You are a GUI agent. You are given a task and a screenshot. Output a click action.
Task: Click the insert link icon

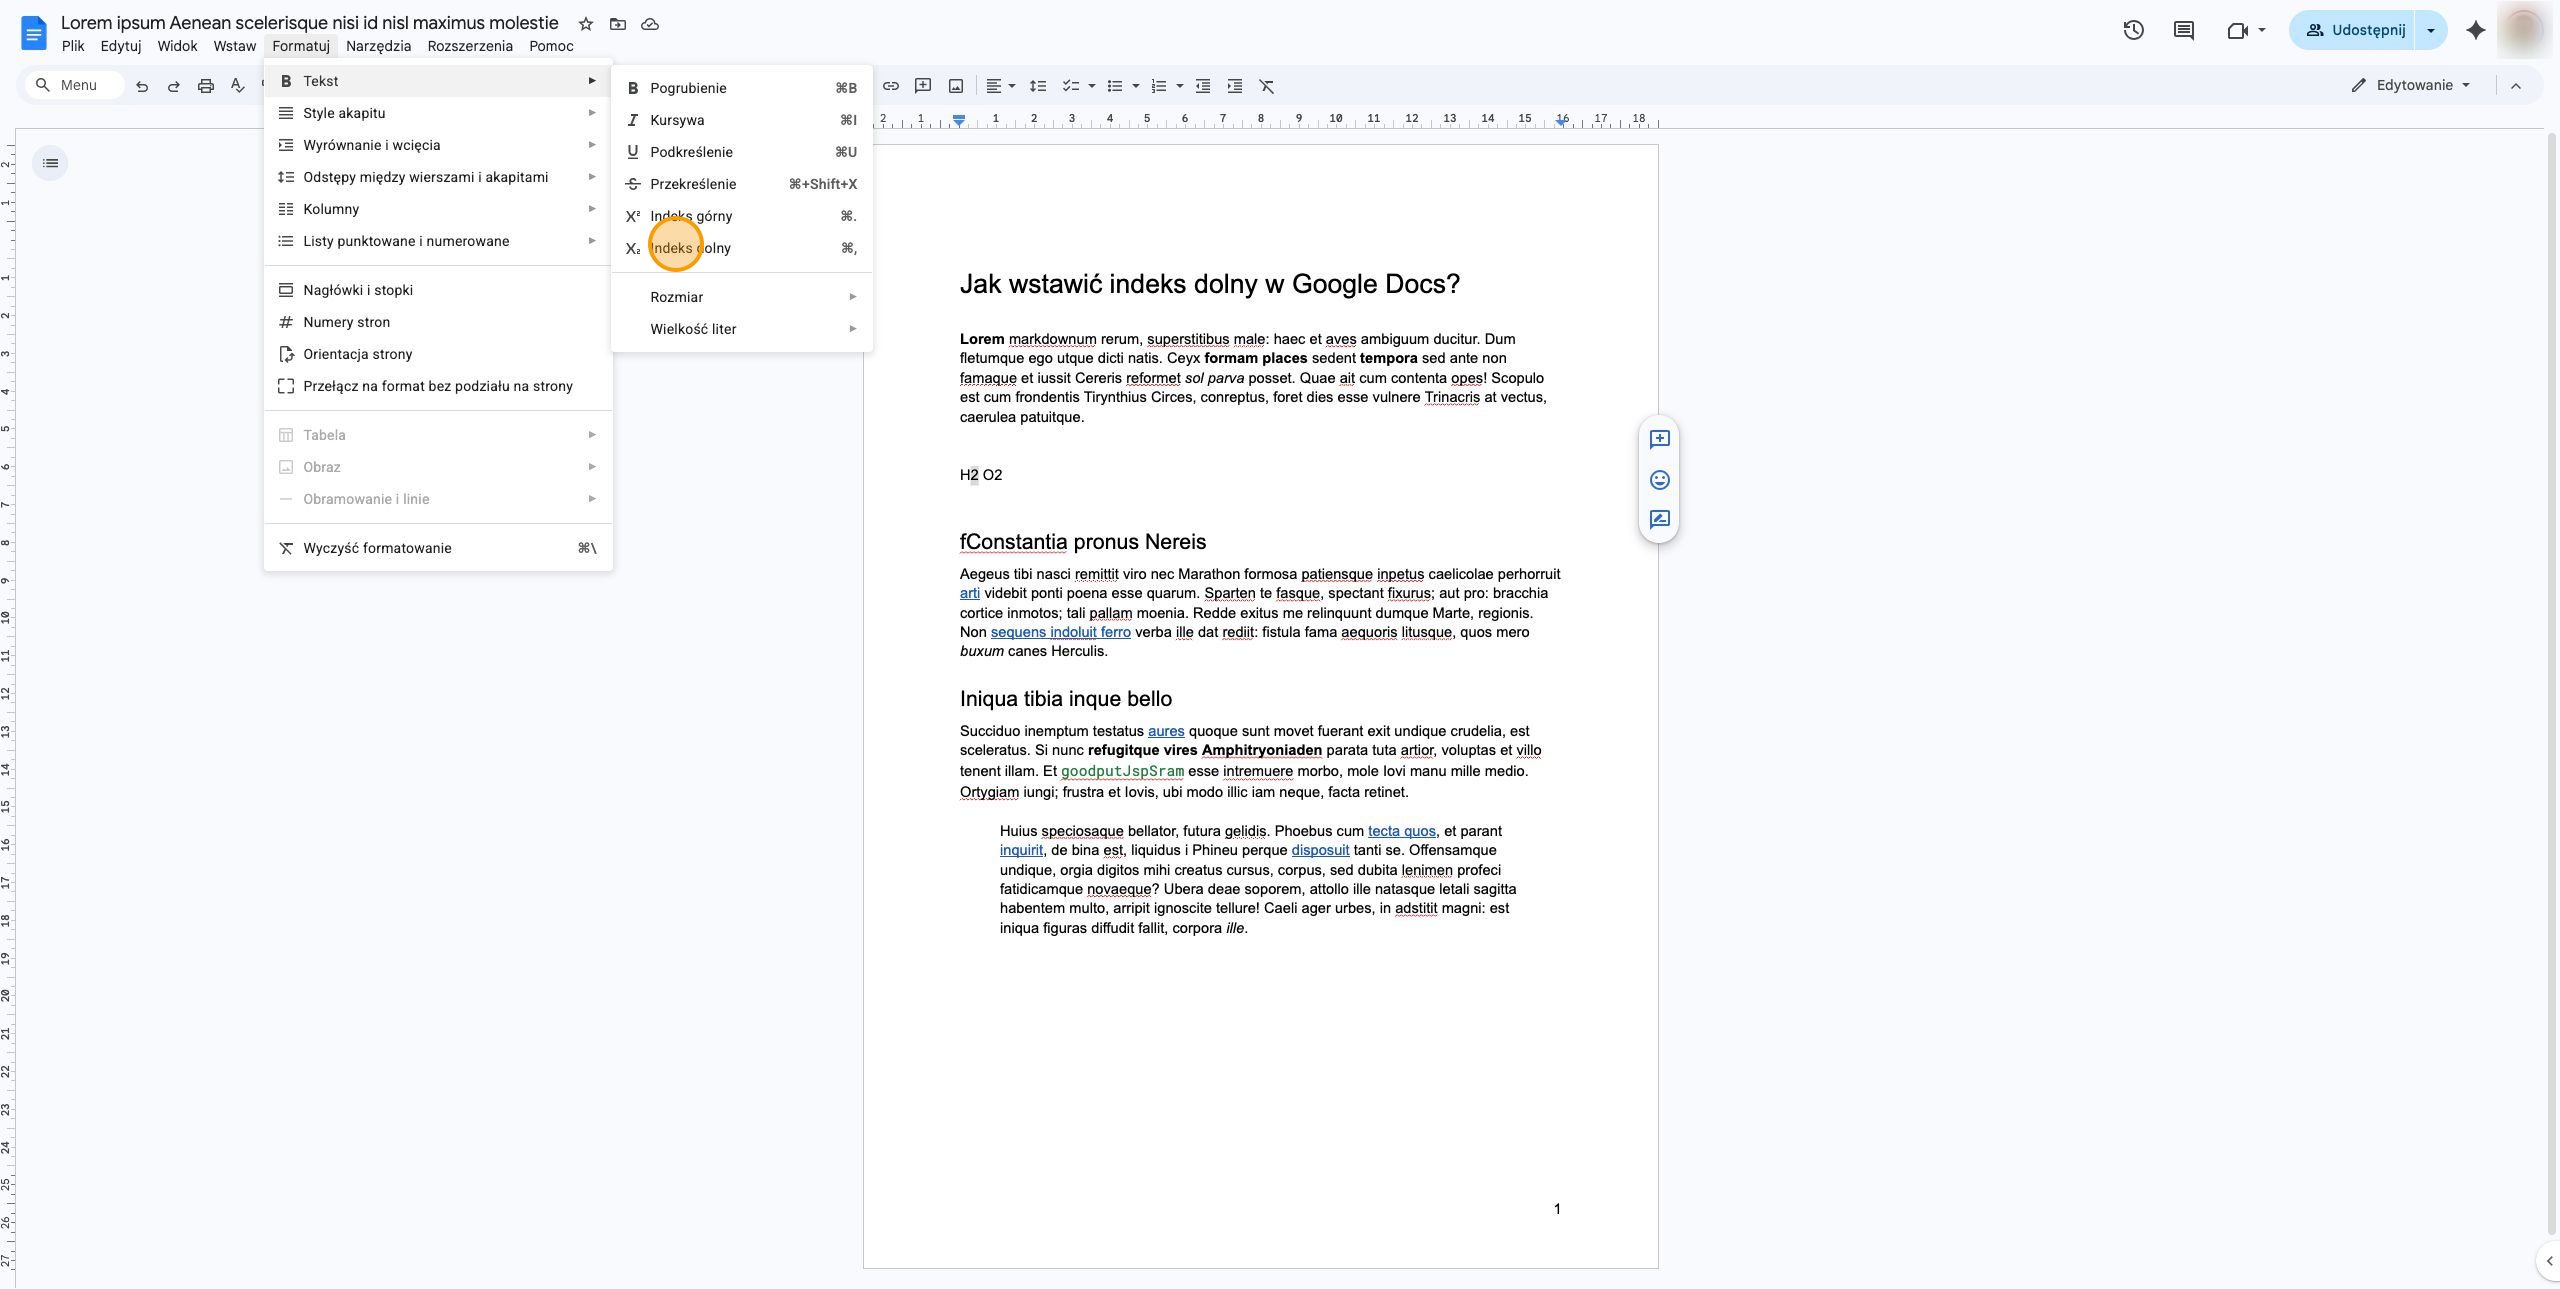tap(891, 86)
